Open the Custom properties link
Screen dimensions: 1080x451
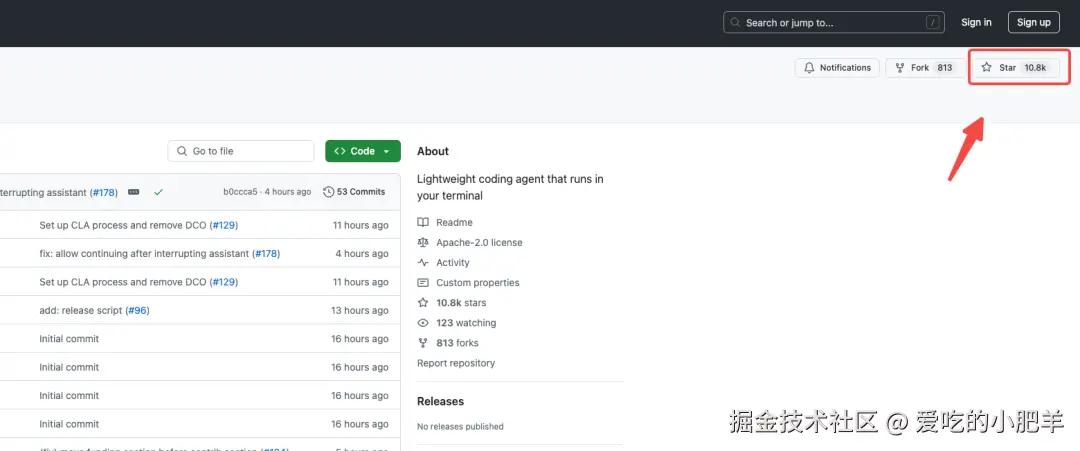[478, 282]
